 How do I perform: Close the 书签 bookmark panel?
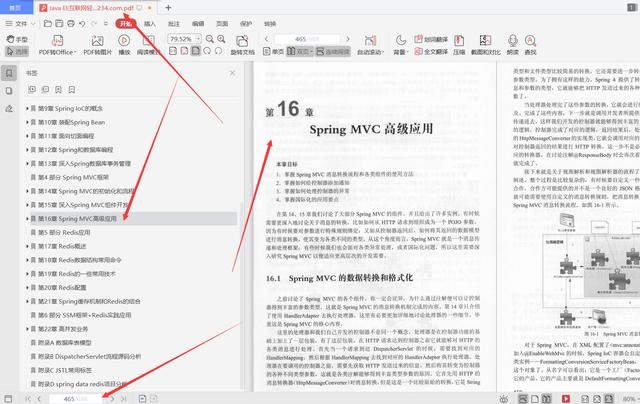[232, 73]
